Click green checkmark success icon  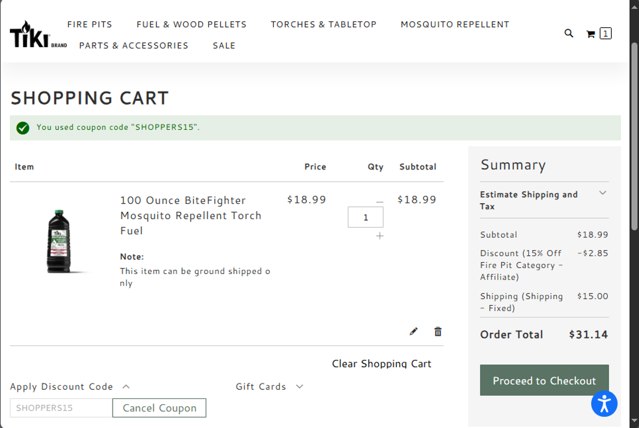pyautogui.click(x=23, y=128)
